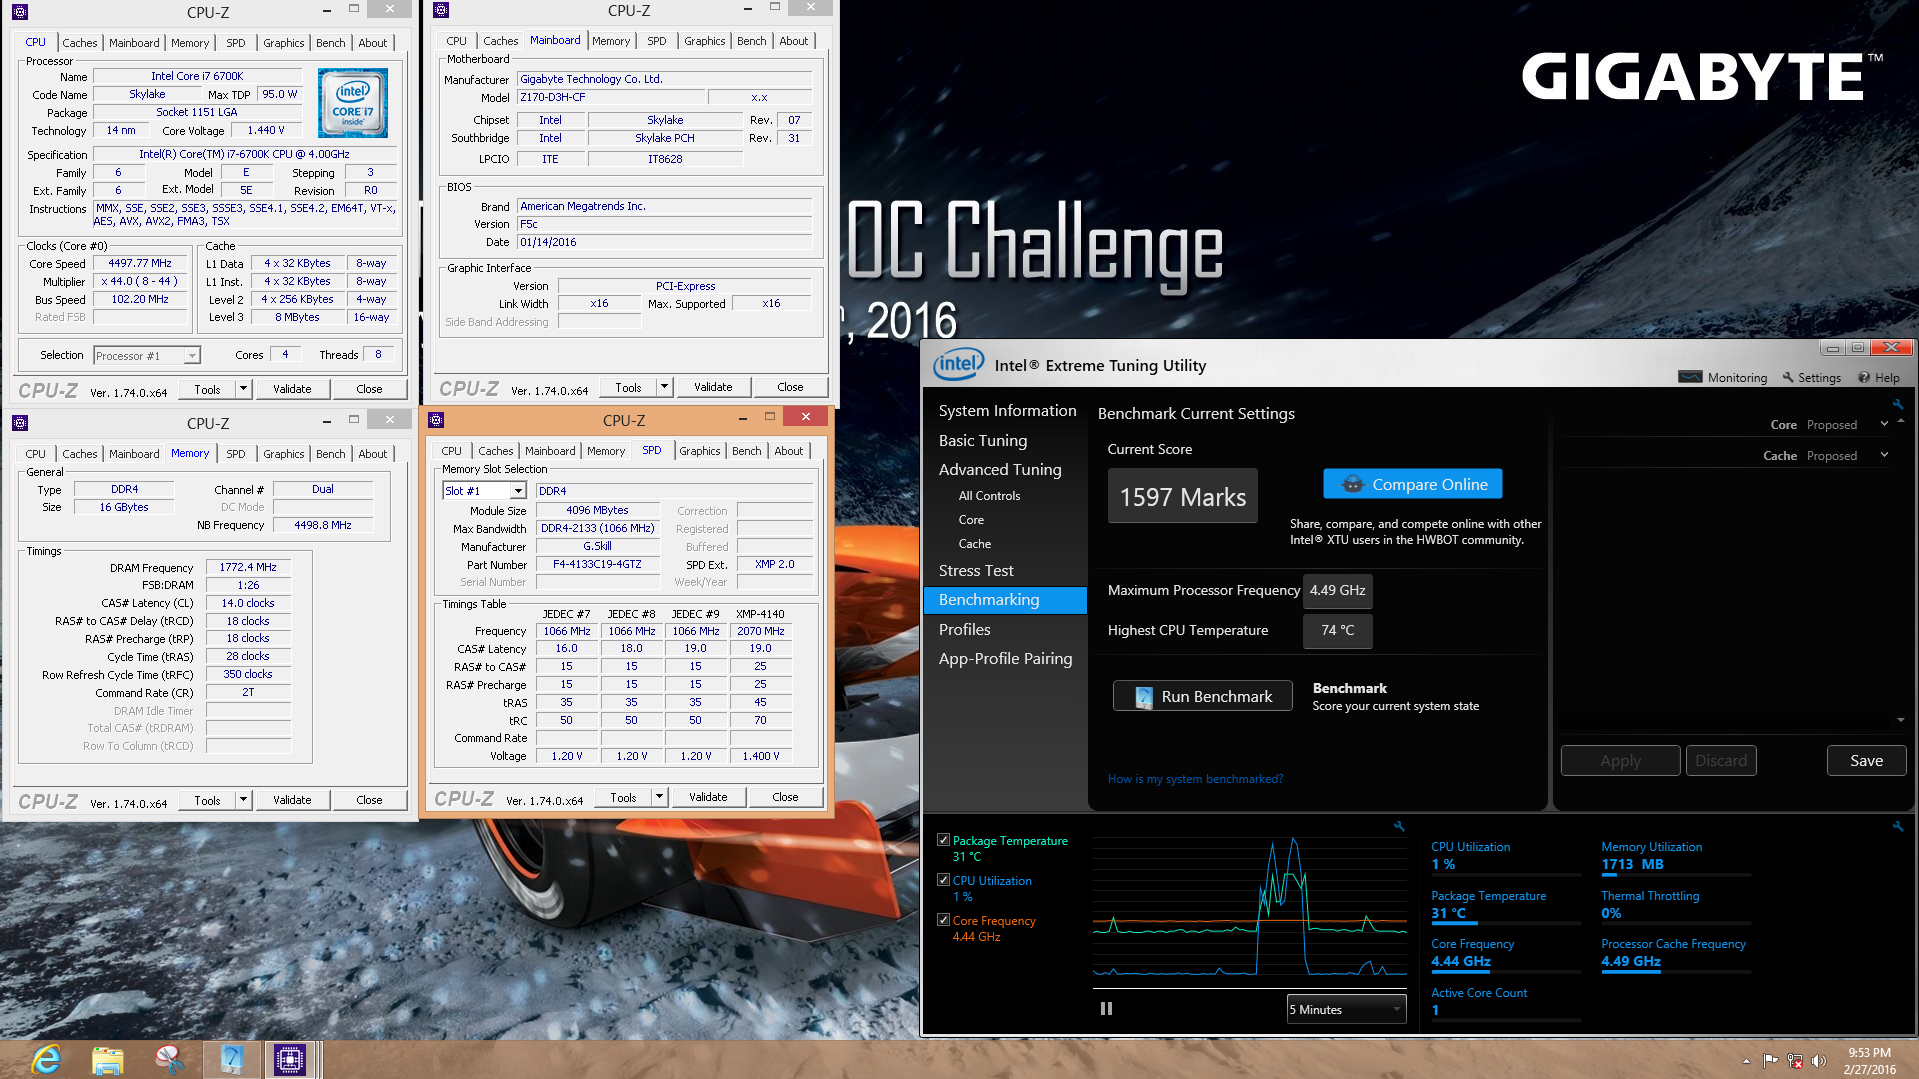
Task: Click the clock showing 9:53 PM
Action: [x=1869, y=1052]
